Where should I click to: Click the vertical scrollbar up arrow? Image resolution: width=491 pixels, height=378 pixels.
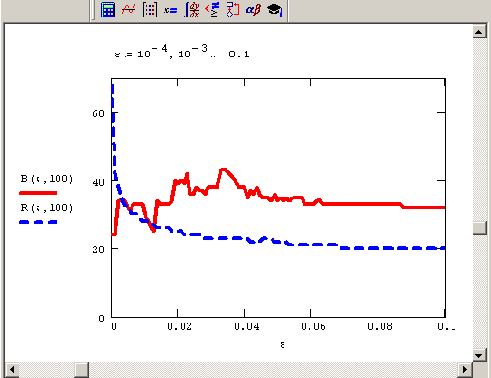pyautogui.click(x=479, y=32)
